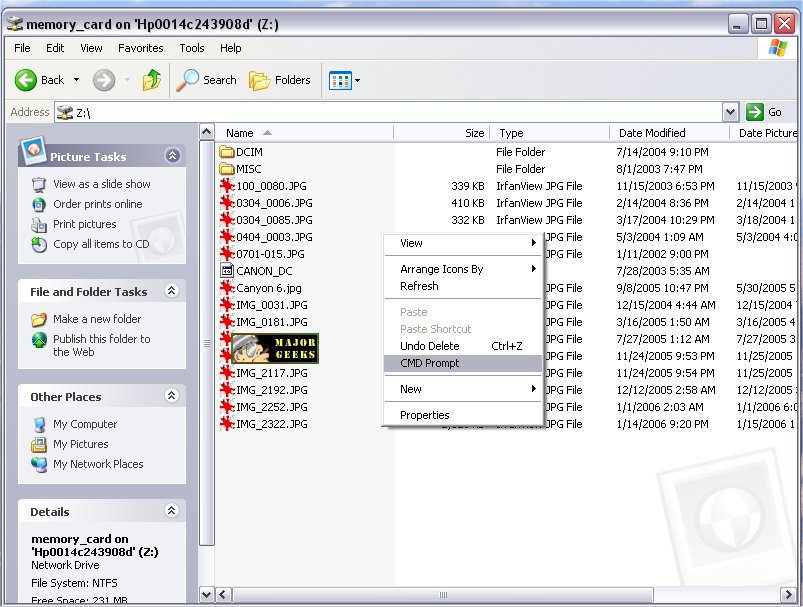
Task: Click the Views icon in toolbar
Action: (x=339, y=80)
